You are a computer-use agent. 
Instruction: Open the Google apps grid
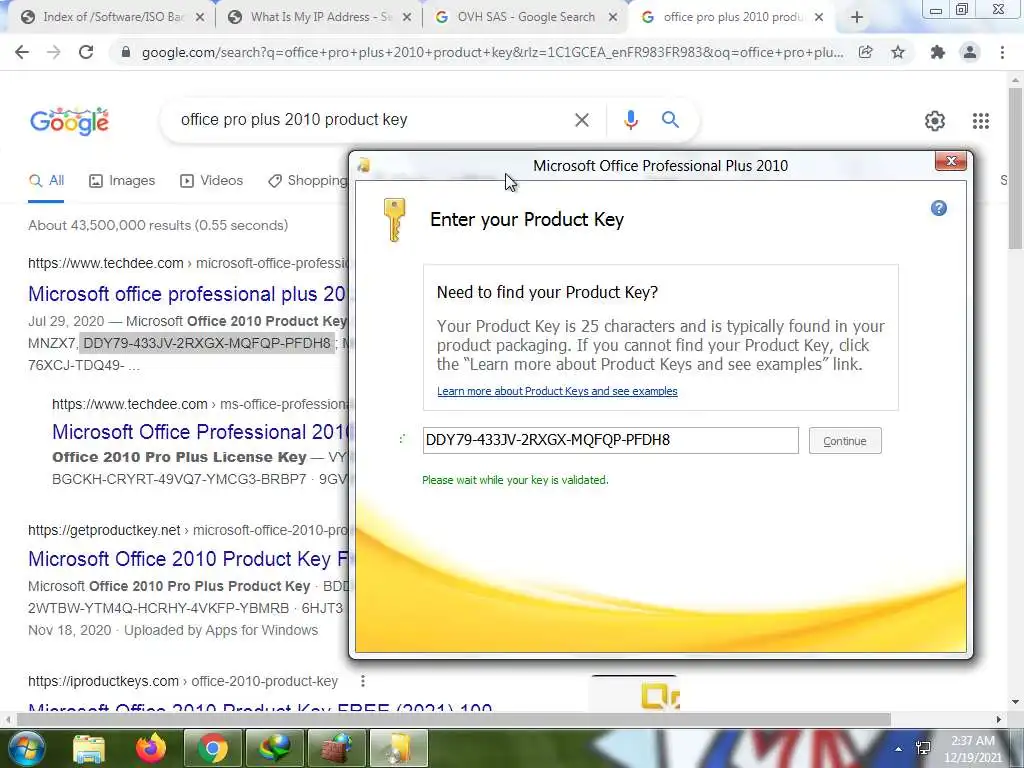pos(980,121)
